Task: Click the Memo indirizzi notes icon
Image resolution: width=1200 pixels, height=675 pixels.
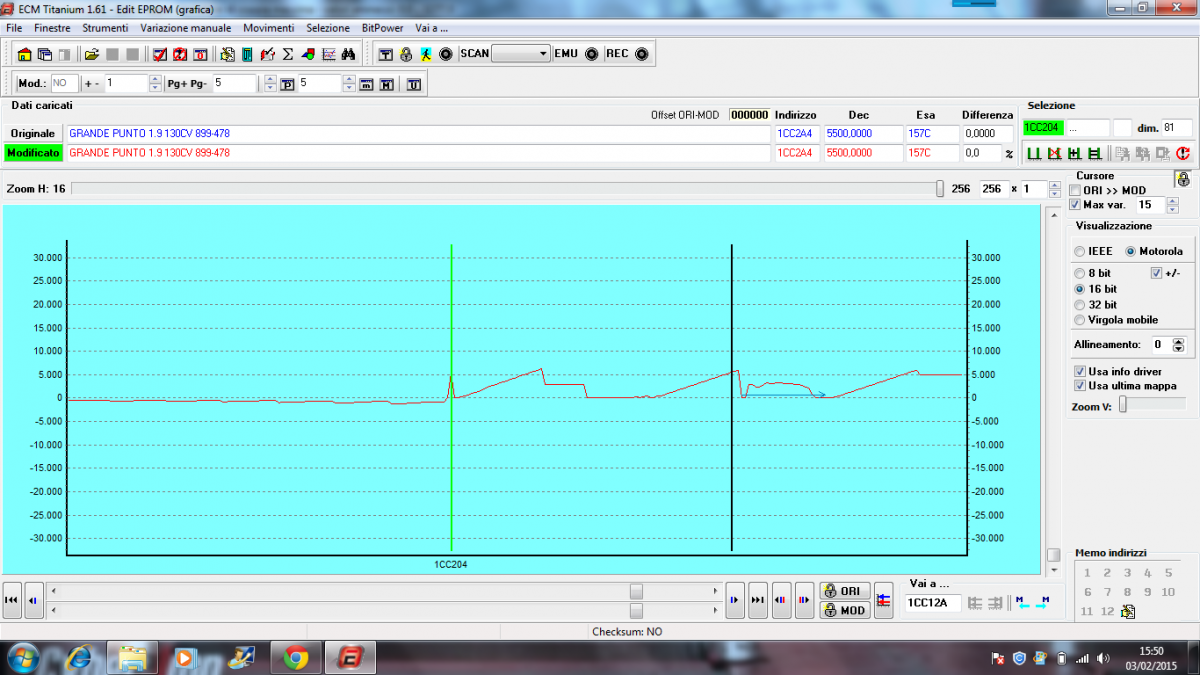Action: point(1128,611)
